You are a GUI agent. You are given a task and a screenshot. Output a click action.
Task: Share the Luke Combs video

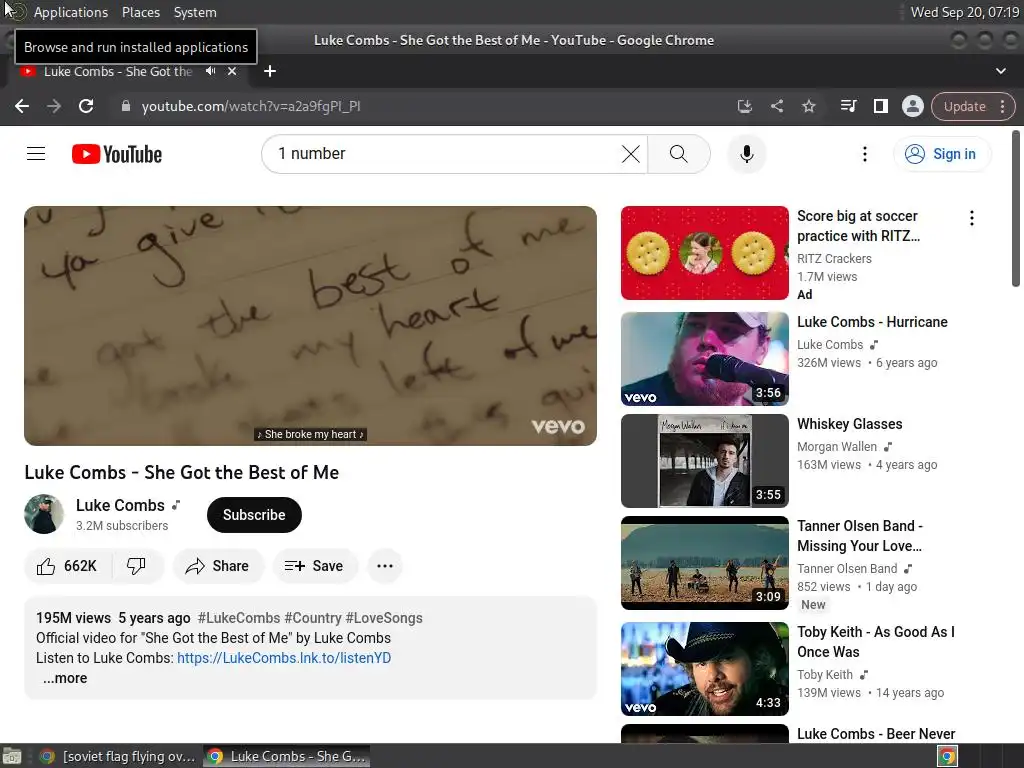[x=217, y=566]
